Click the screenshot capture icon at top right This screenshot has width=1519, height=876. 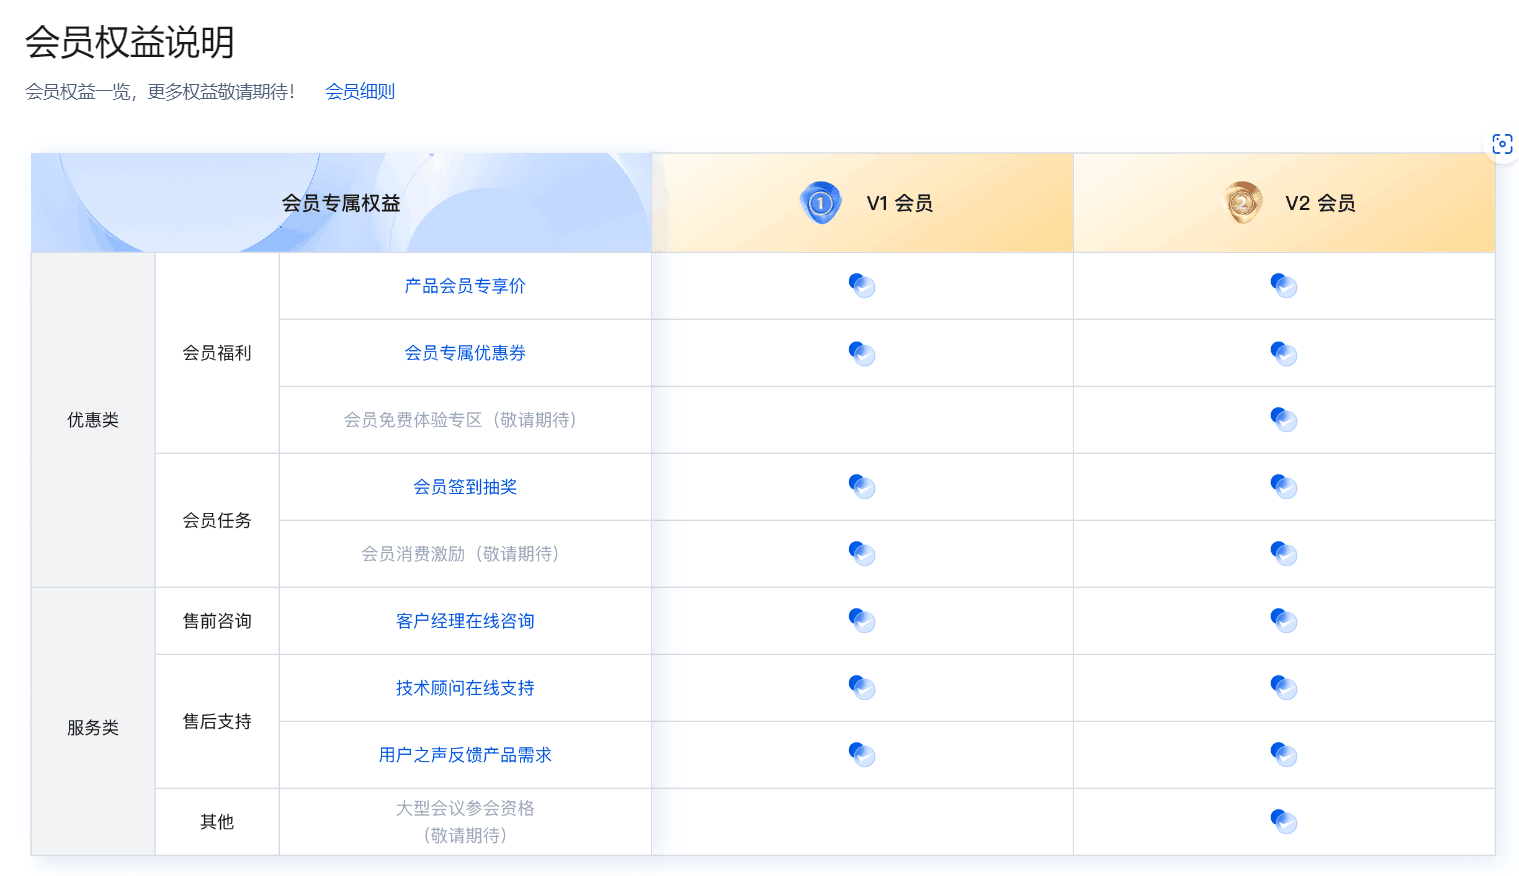tap(1501, 144)
